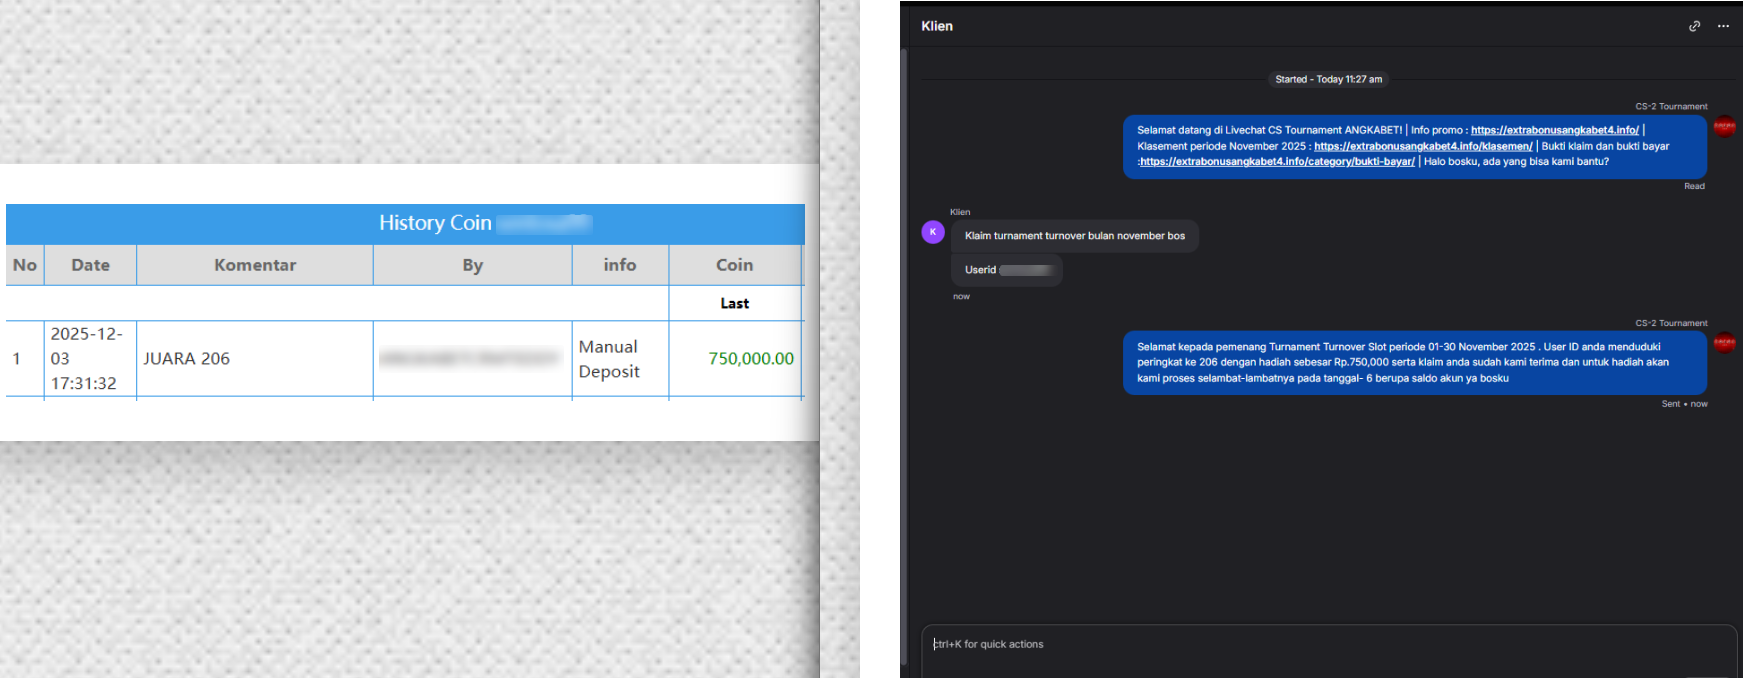
Task: Click agent avatar beside the welcome message
Action: tap(1724, 126)
